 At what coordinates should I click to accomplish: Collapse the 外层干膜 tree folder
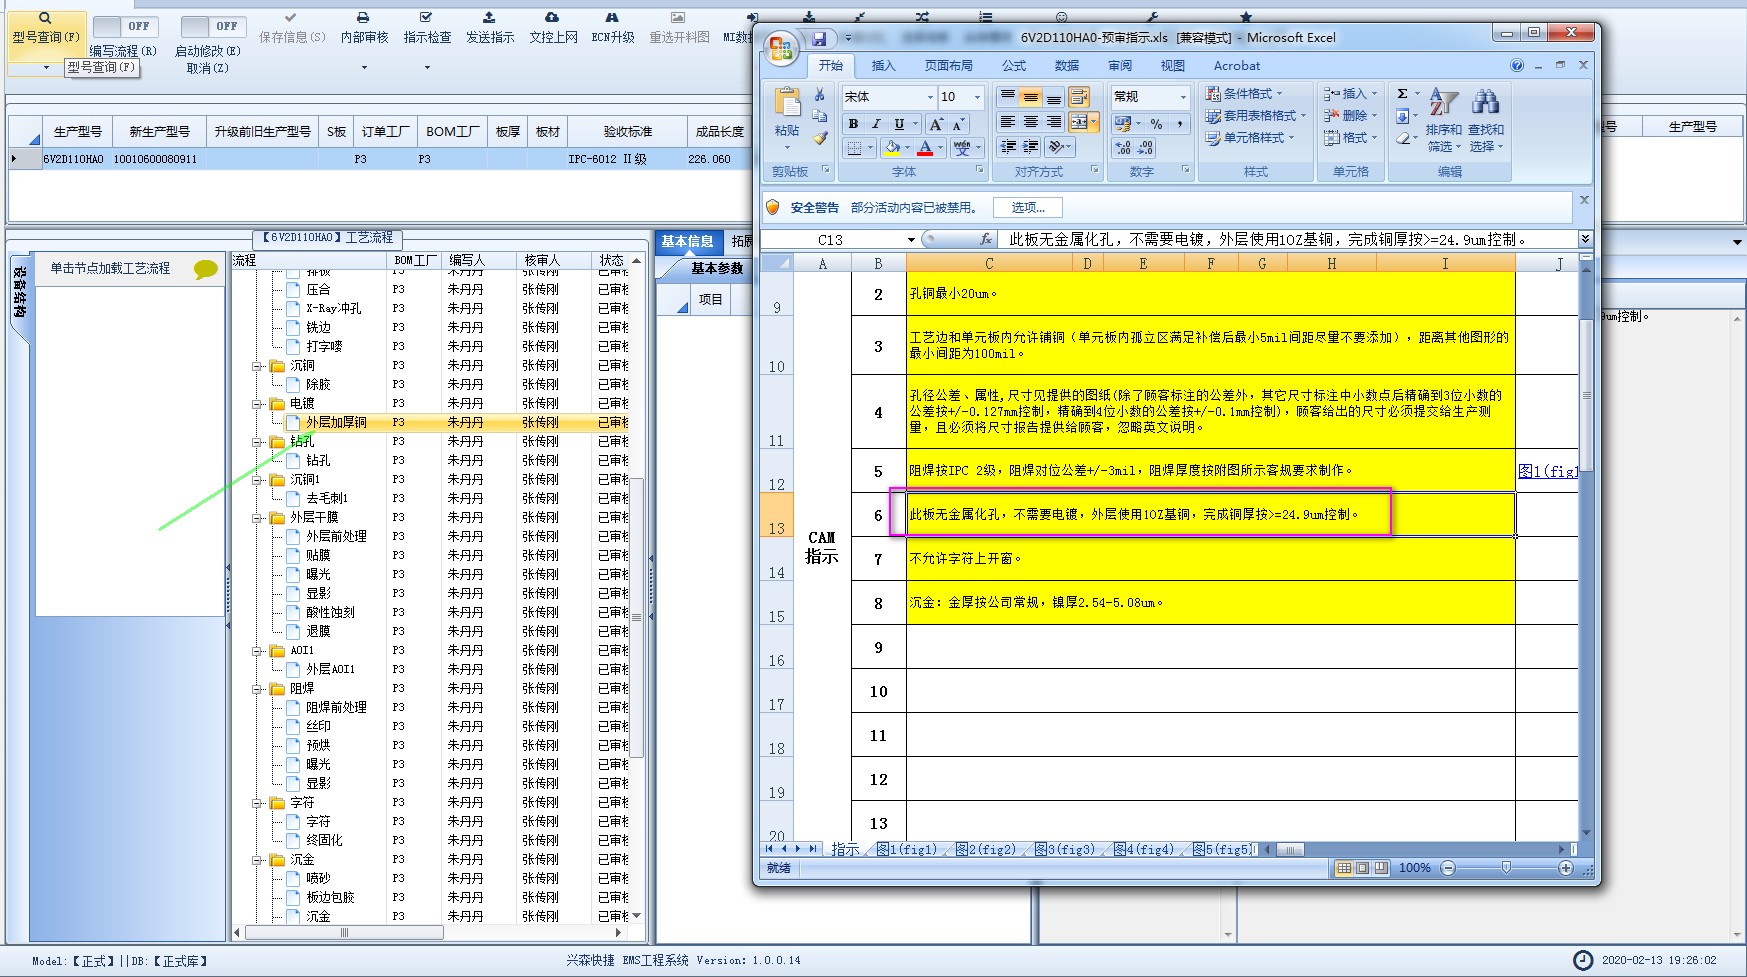coord(257,518)
